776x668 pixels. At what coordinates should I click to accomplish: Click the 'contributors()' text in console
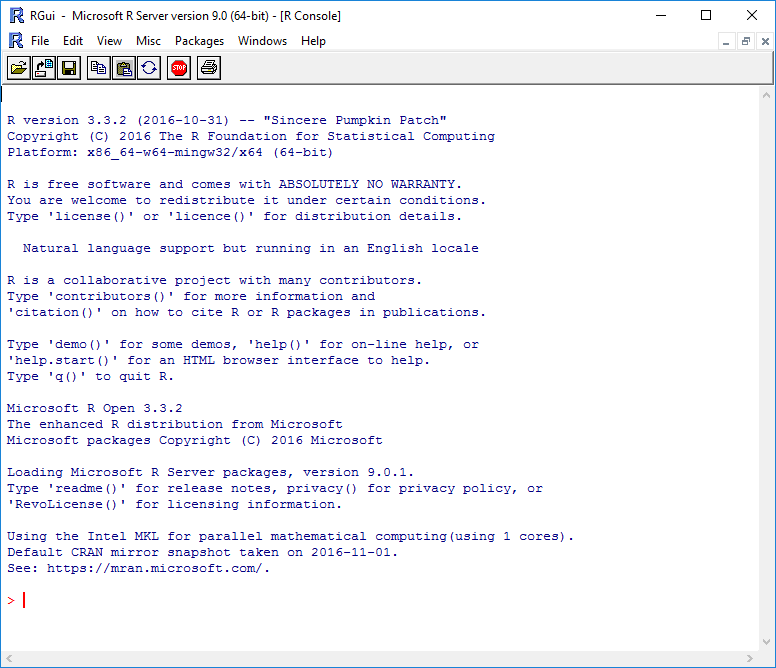click(111, 296)
